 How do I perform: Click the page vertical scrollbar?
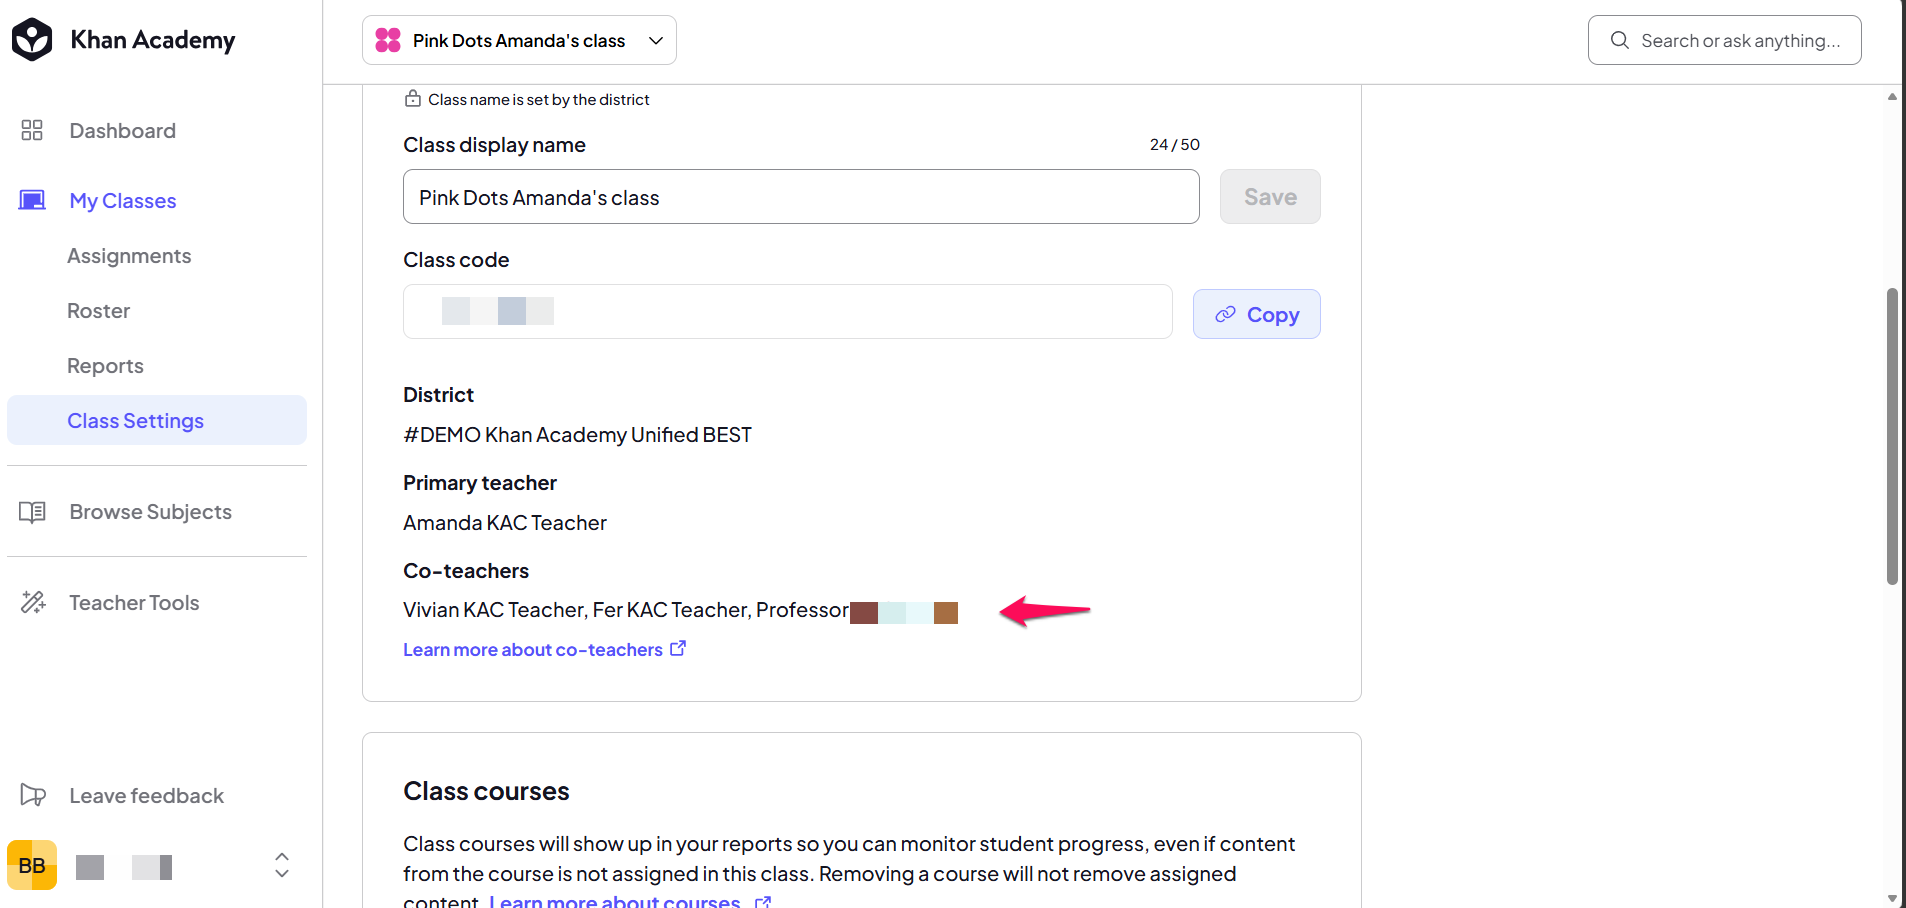tap(1892, 436)
